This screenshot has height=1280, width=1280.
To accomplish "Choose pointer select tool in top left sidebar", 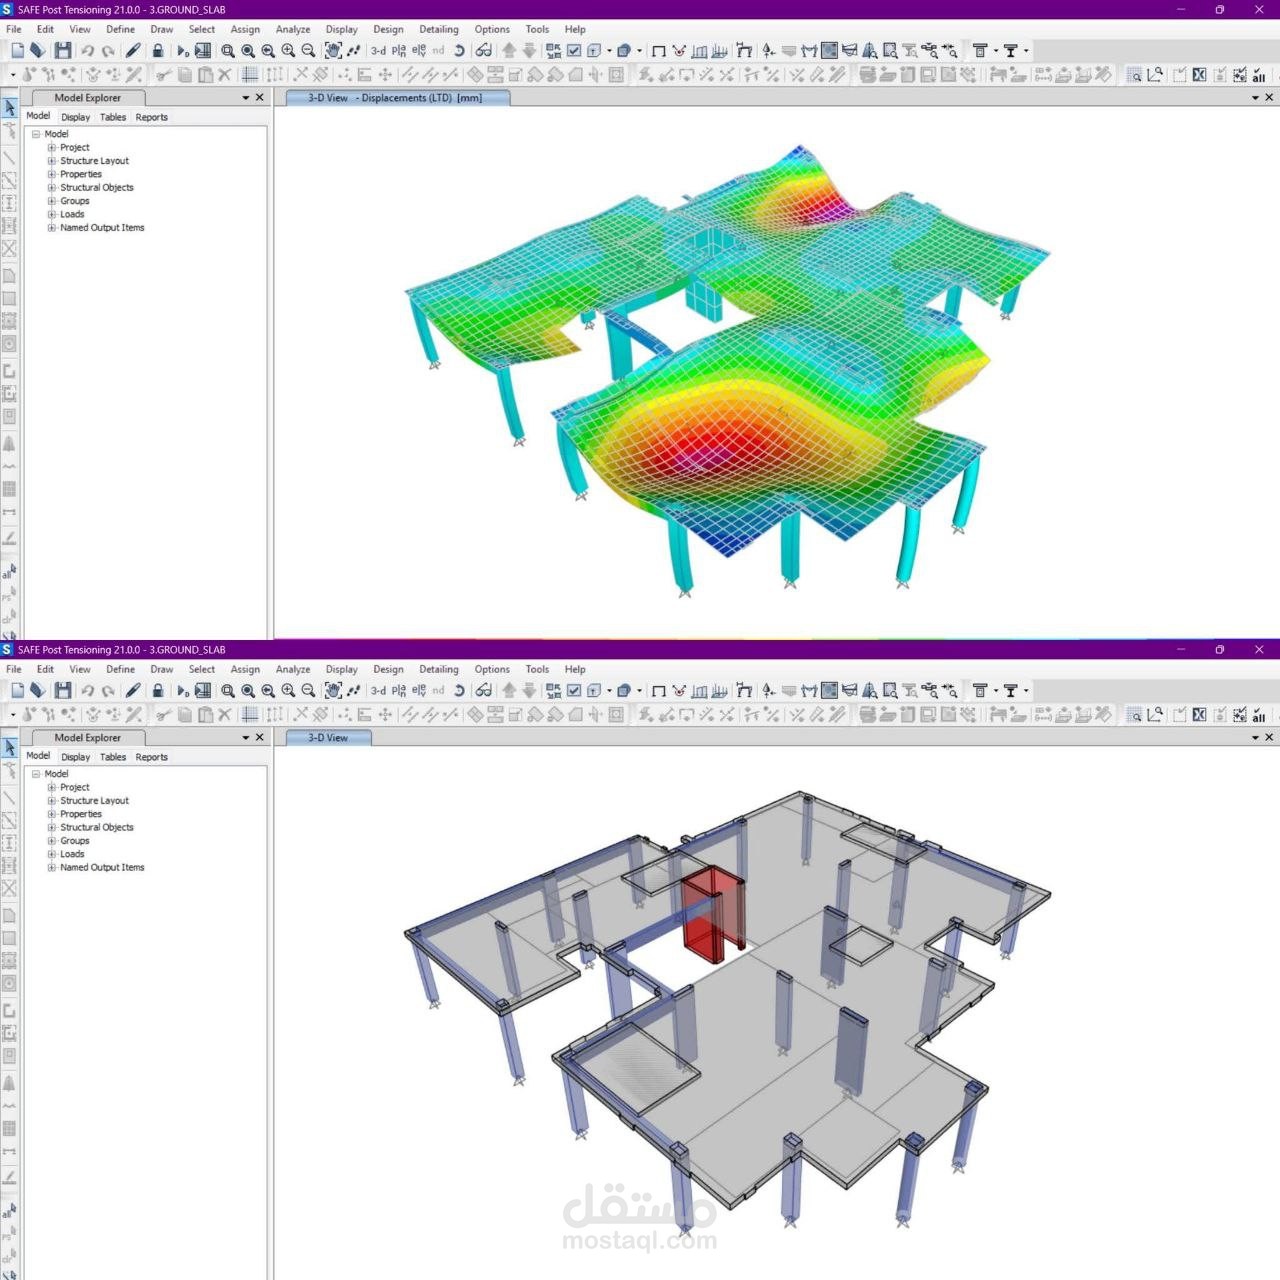I will (9, 107).
